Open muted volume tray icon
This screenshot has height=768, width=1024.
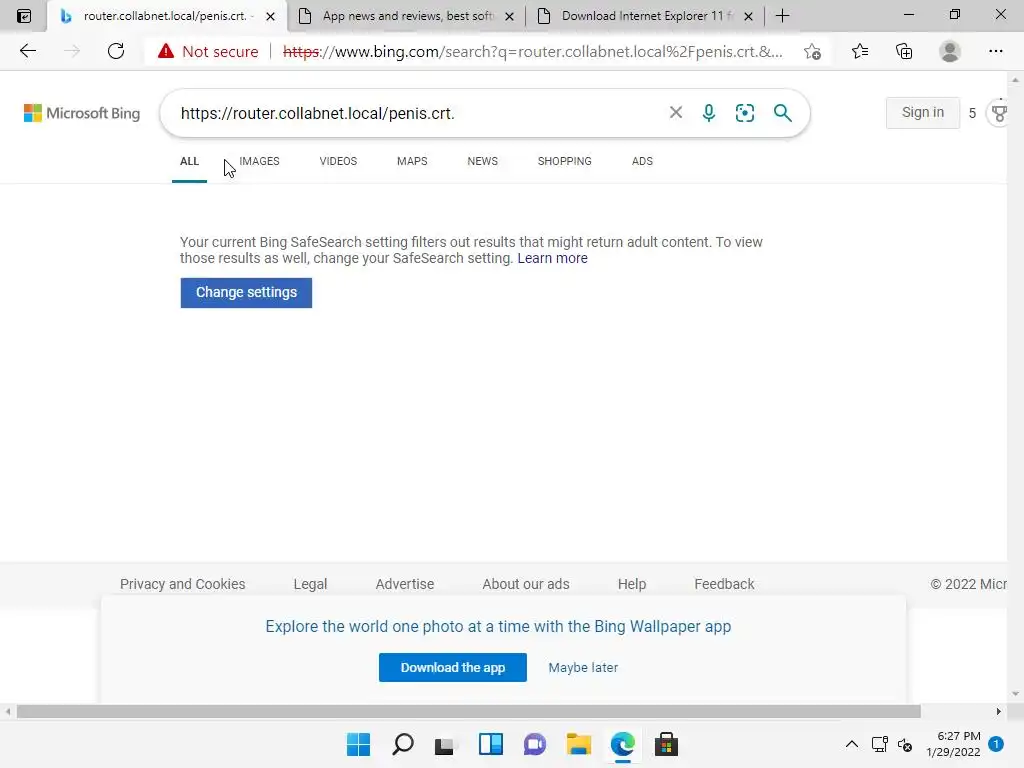pyautogui.click(x=904, y=744)
